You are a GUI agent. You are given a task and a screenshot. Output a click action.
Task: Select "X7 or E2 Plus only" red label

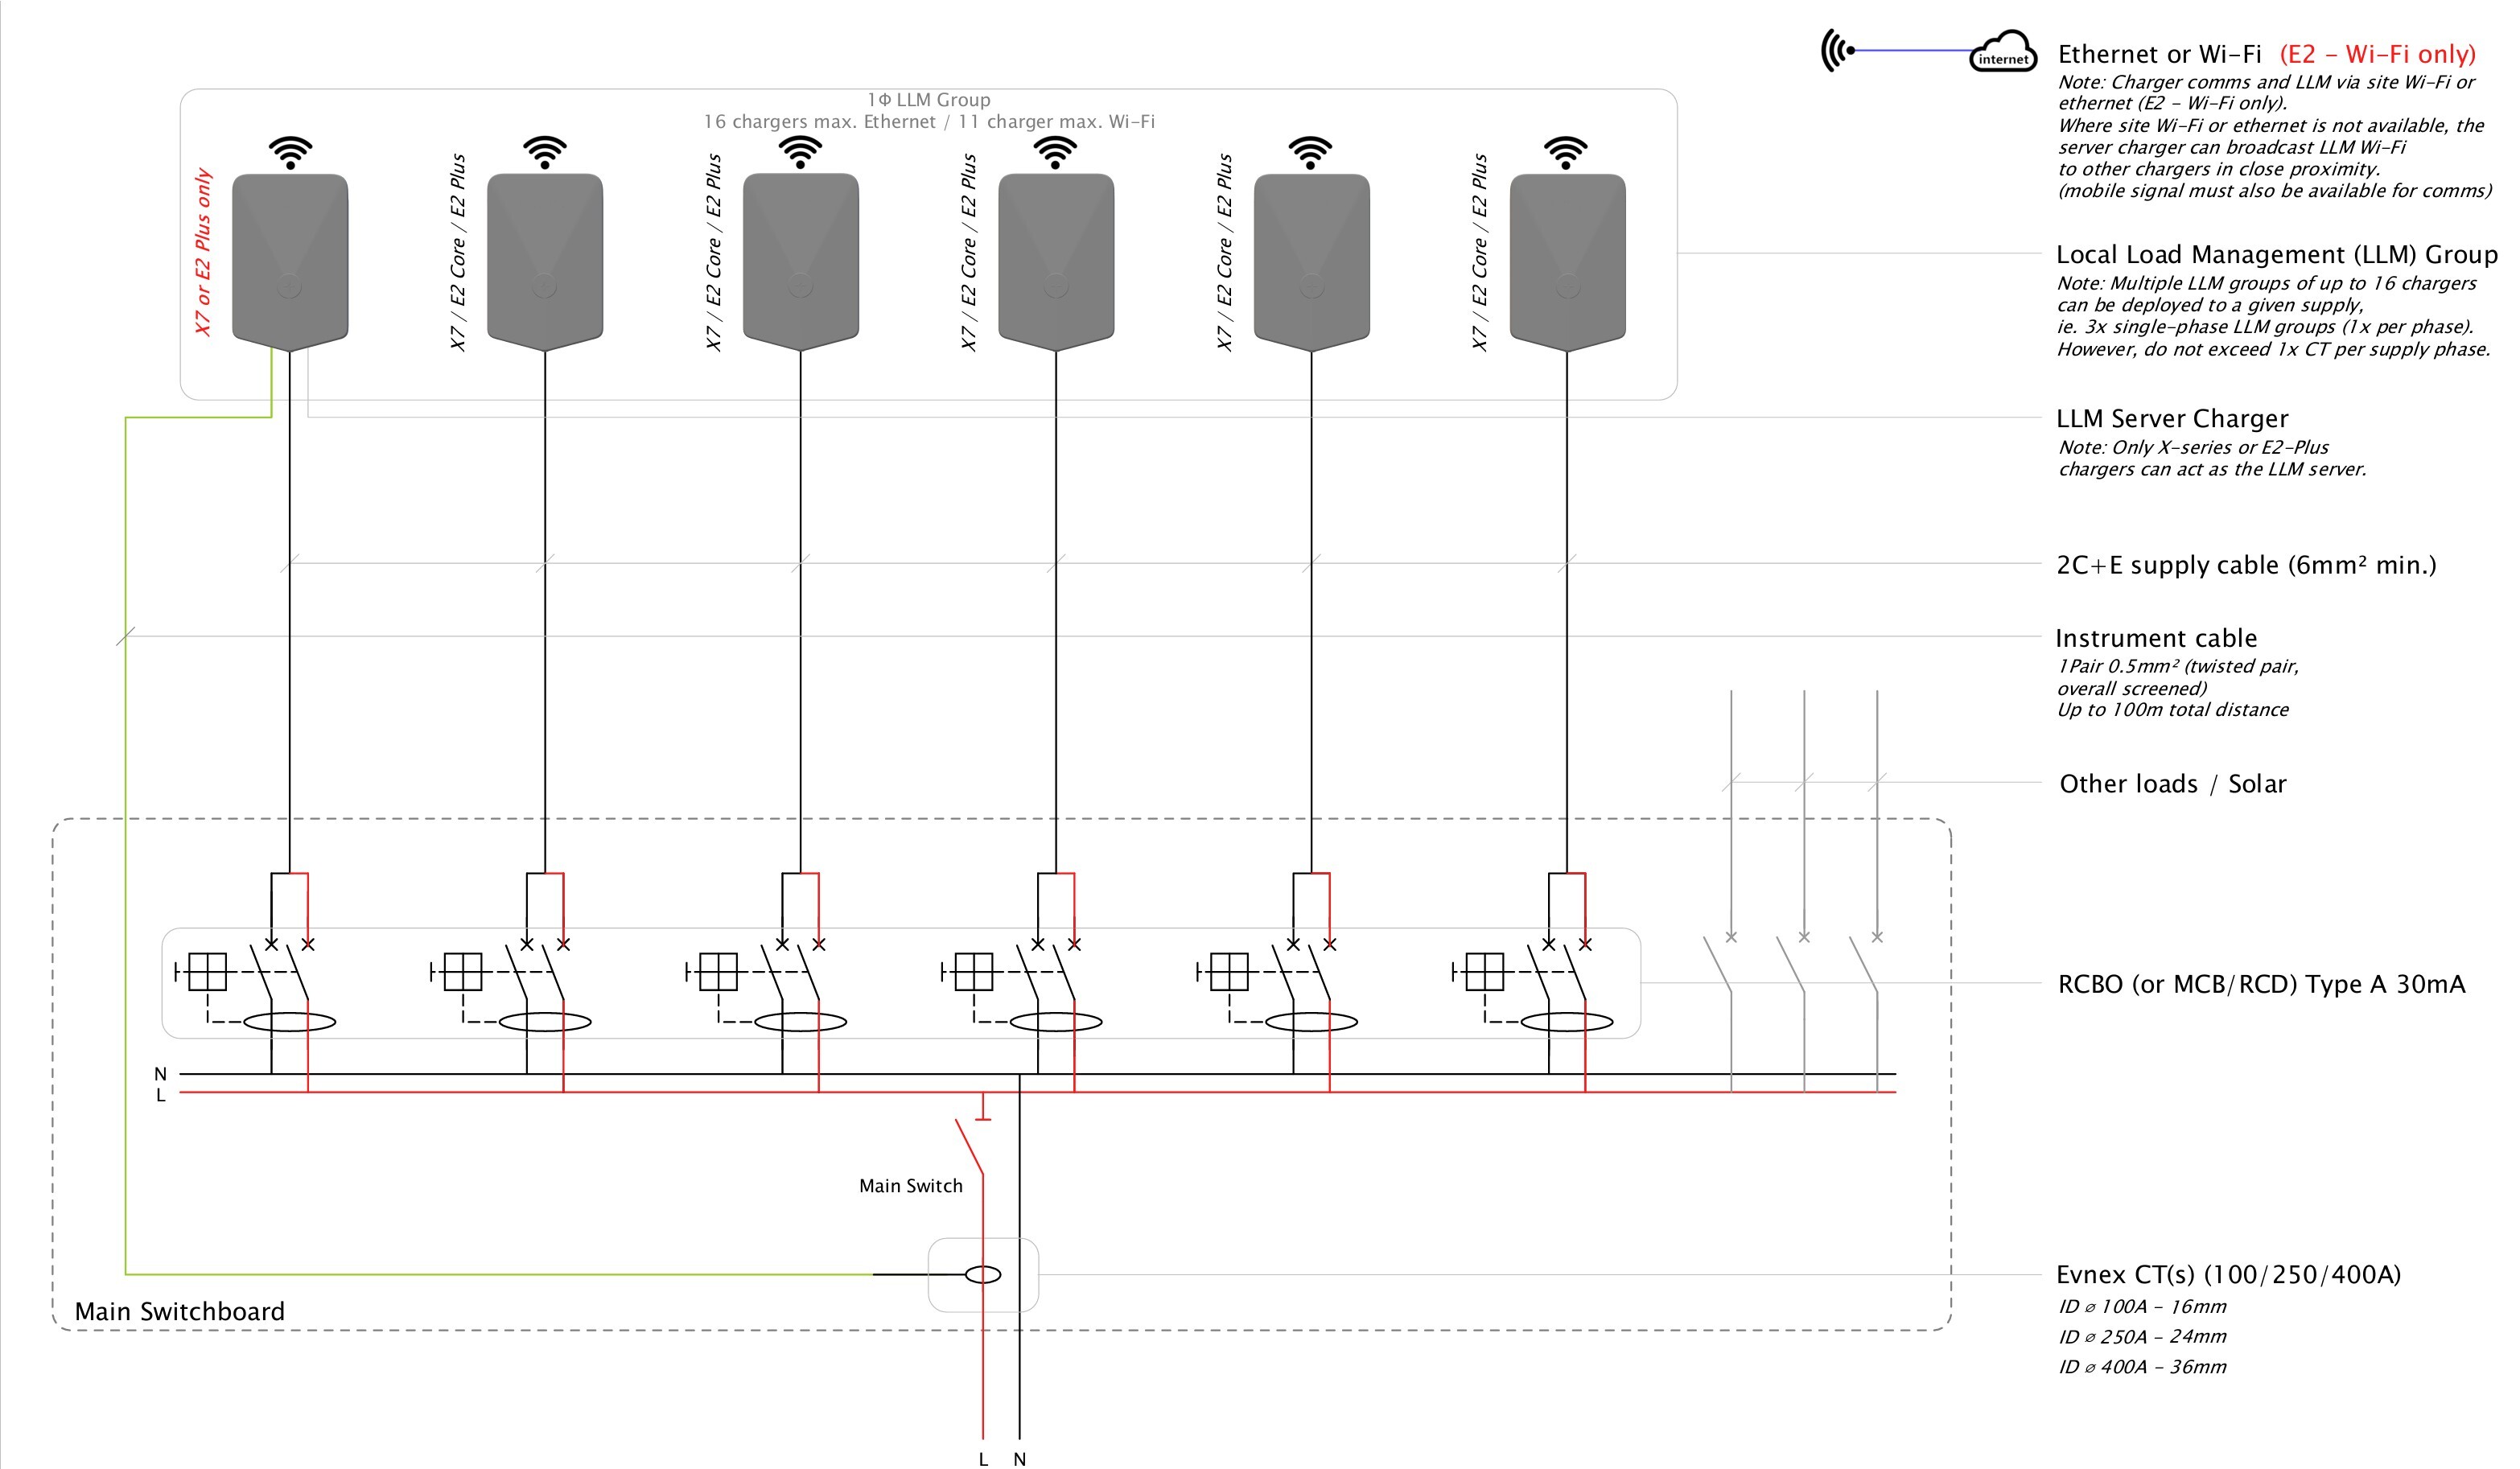tap(203, 252)
